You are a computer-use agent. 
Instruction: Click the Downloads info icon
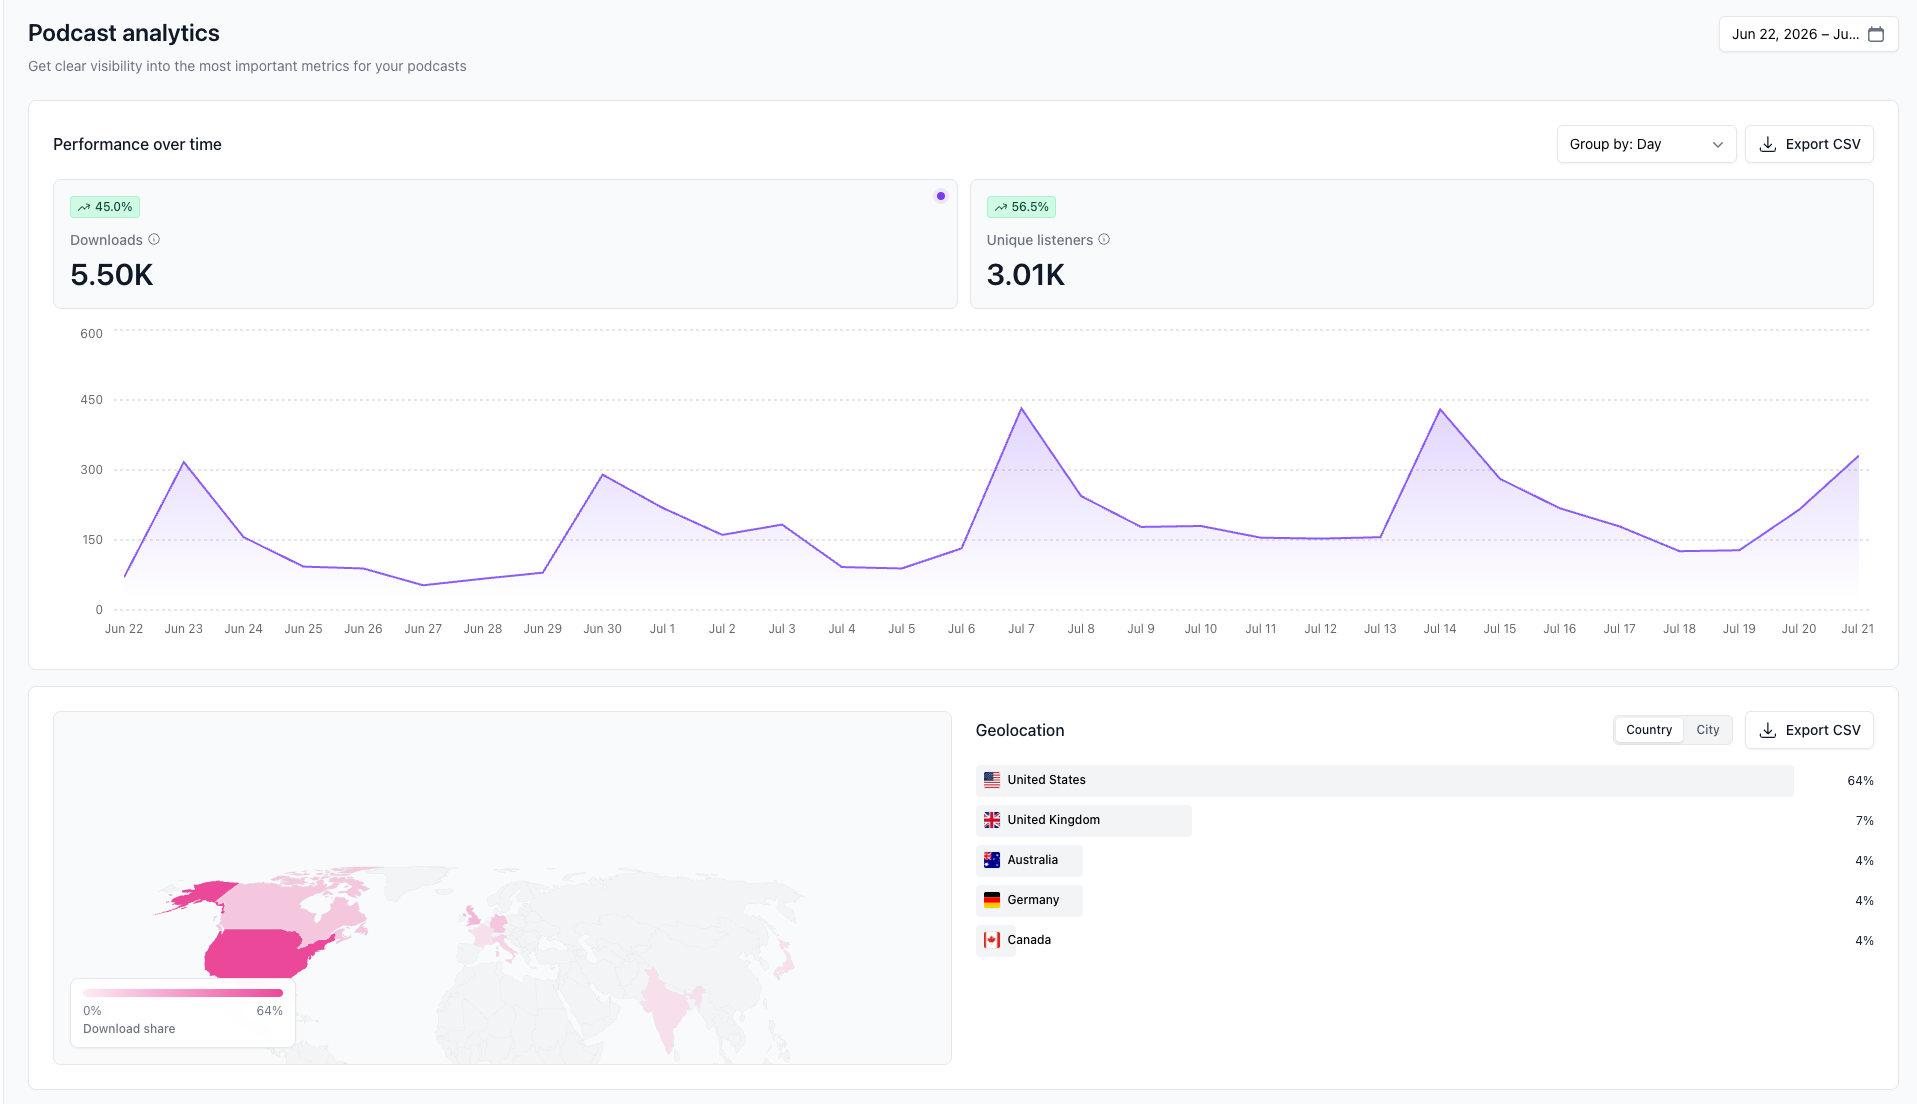click(x=154, y=240)
